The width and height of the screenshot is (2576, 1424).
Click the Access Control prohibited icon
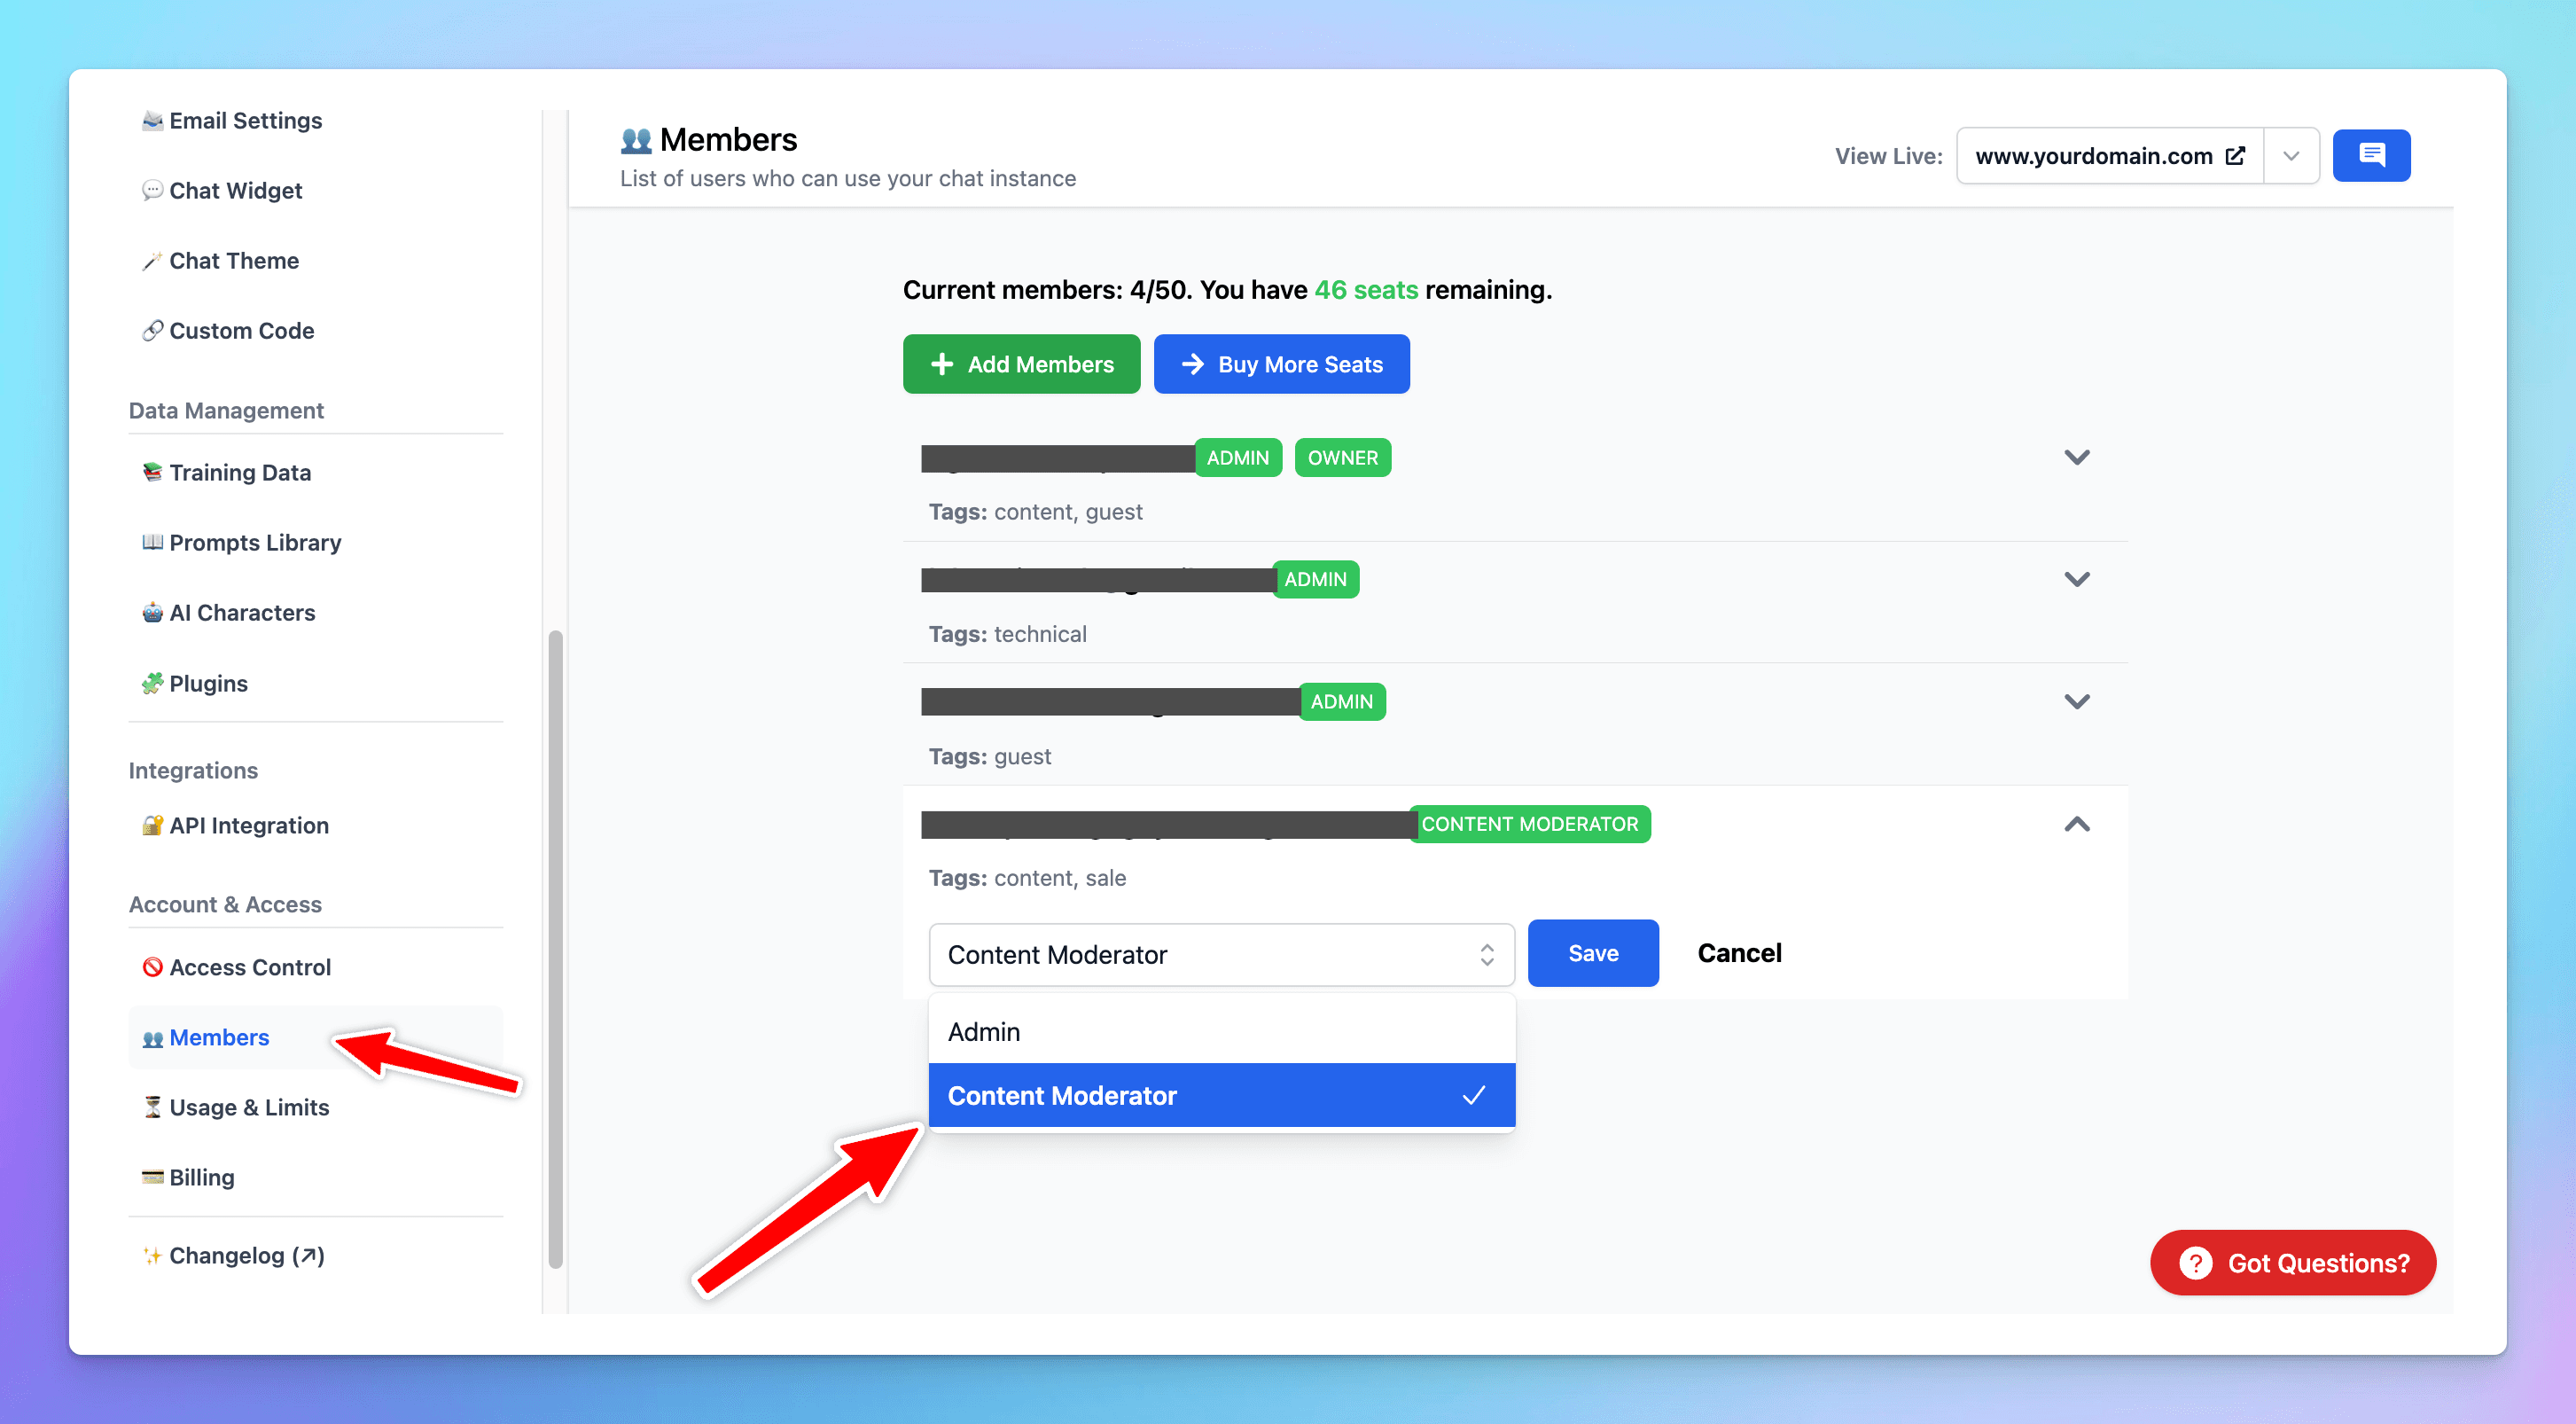point(152,967)
